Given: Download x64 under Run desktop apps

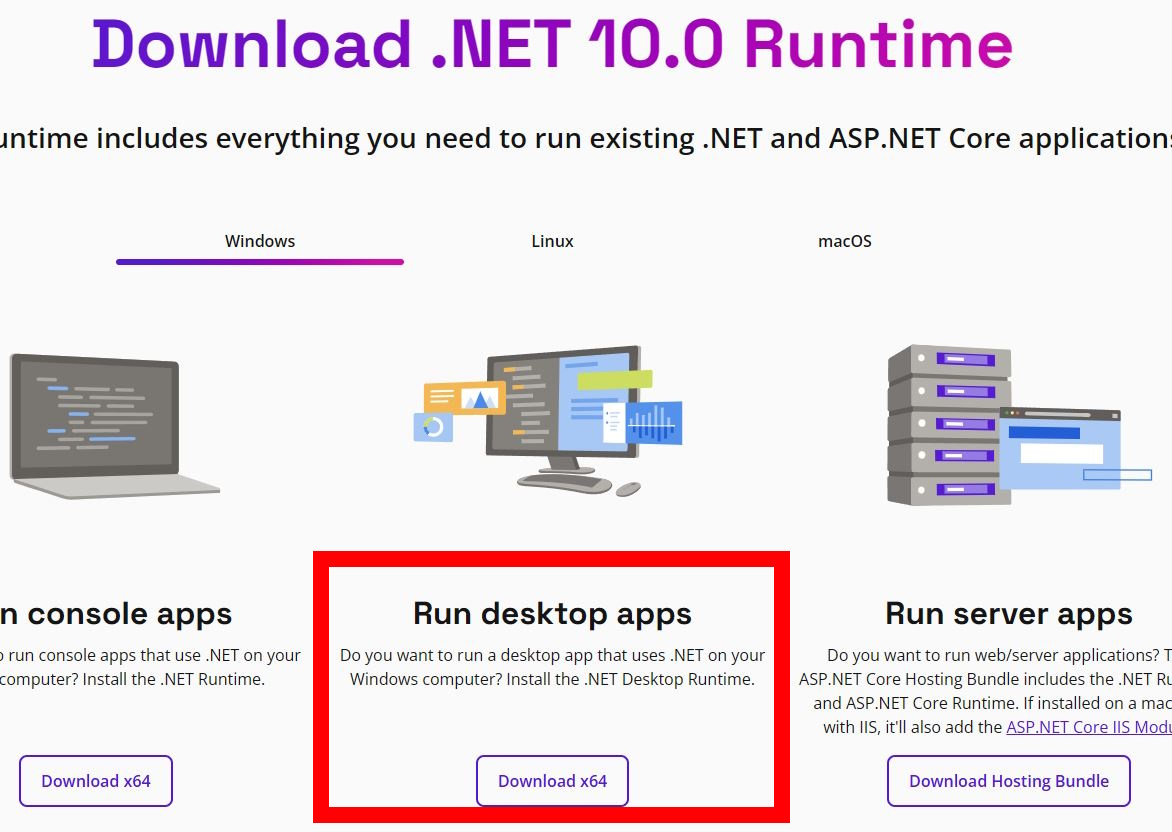Looking at the screenshot, I should click(x=552, y=781).
